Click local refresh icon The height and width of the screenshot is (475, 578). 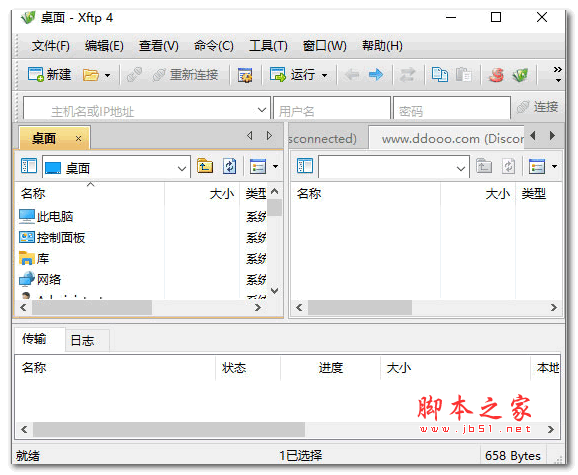[229, 166]
